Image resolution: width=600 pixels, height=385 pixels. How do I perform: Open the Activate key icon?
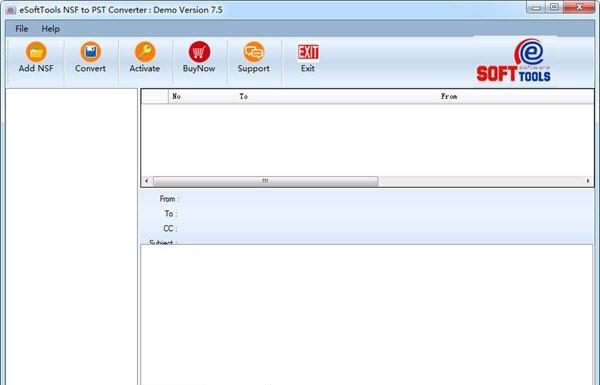(145, 52)
